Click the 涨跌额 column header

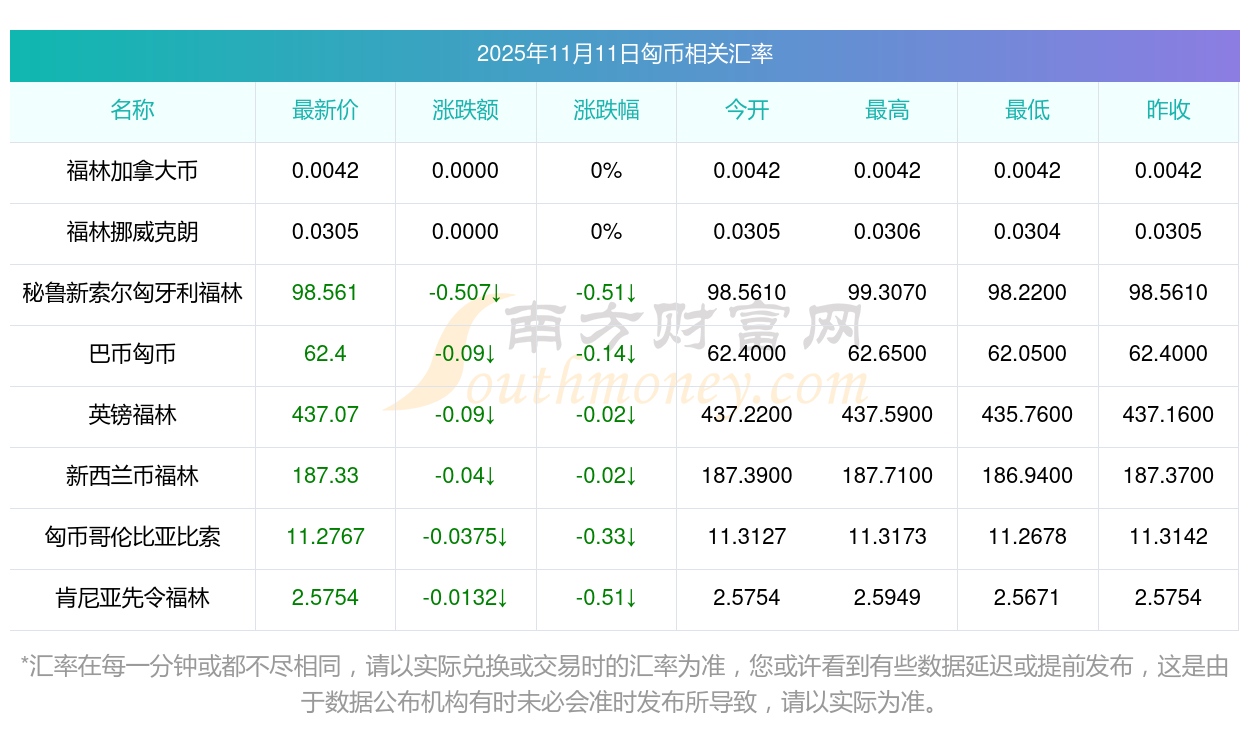tap(465, 110)
